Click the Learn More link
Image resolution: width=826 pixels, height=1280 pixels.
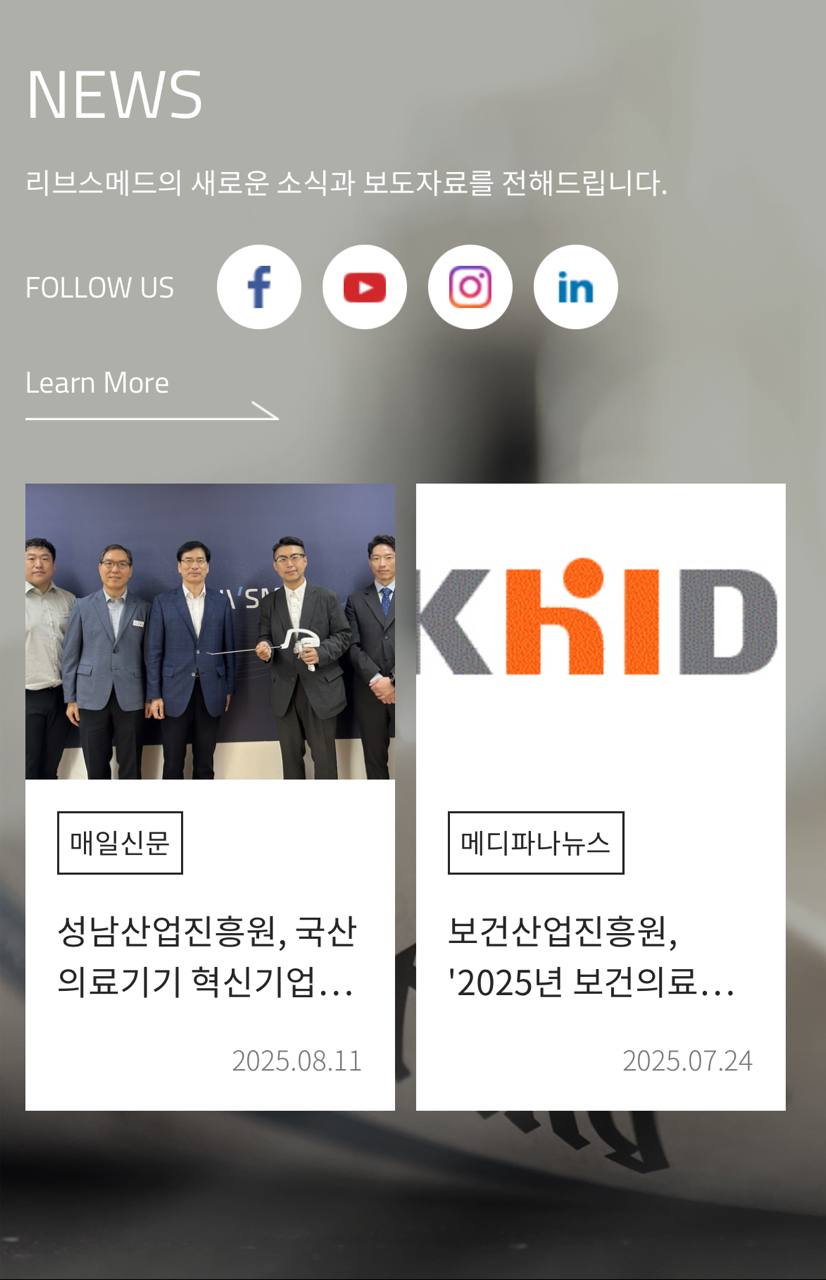tap(97, 383)
